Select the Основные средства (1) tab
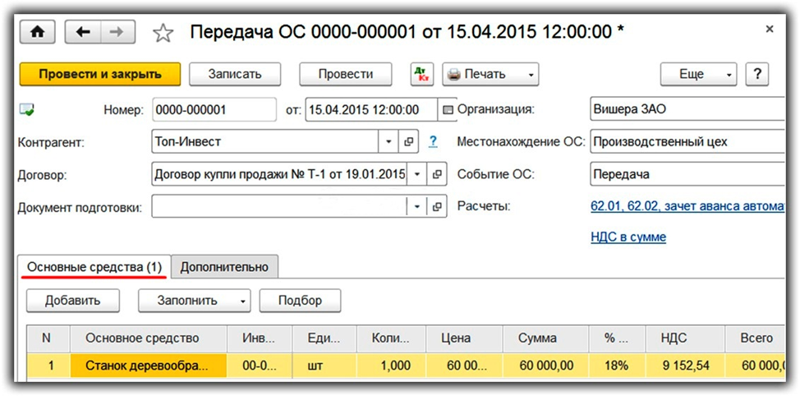This screenshot has width=800, height=396. point(94,267)
